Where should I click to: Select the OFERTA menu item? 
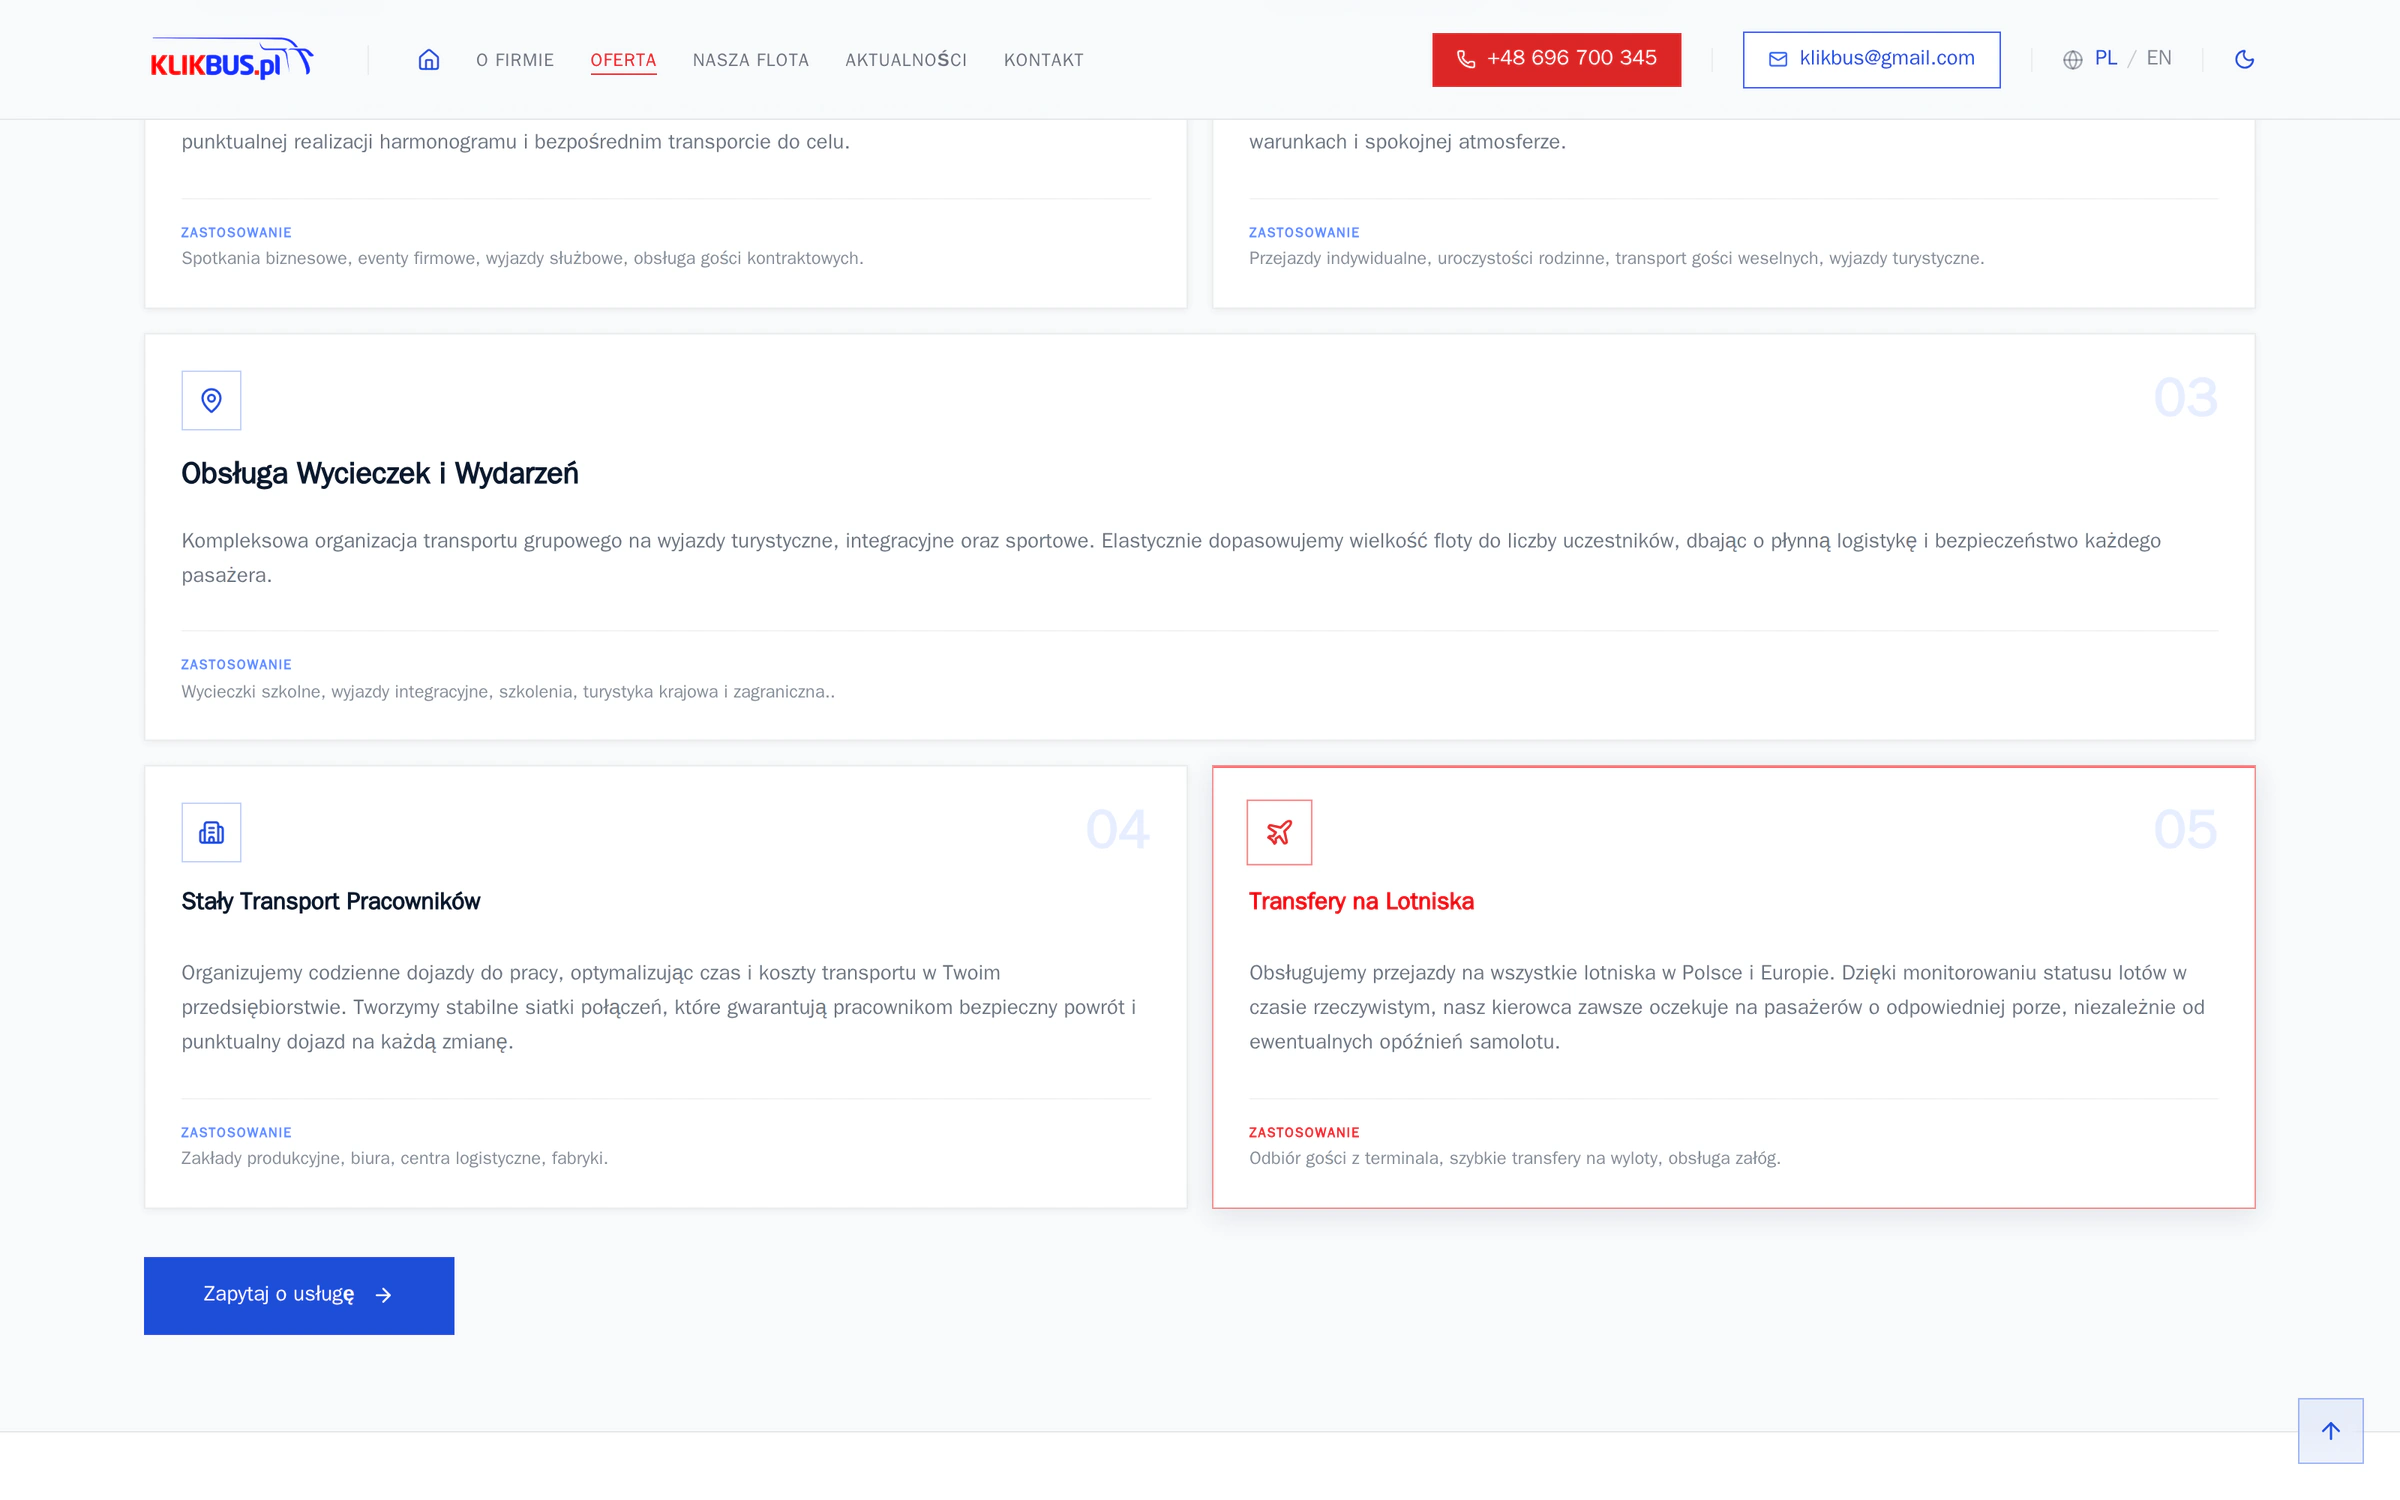pyautogui.click(x=623, y=60)
